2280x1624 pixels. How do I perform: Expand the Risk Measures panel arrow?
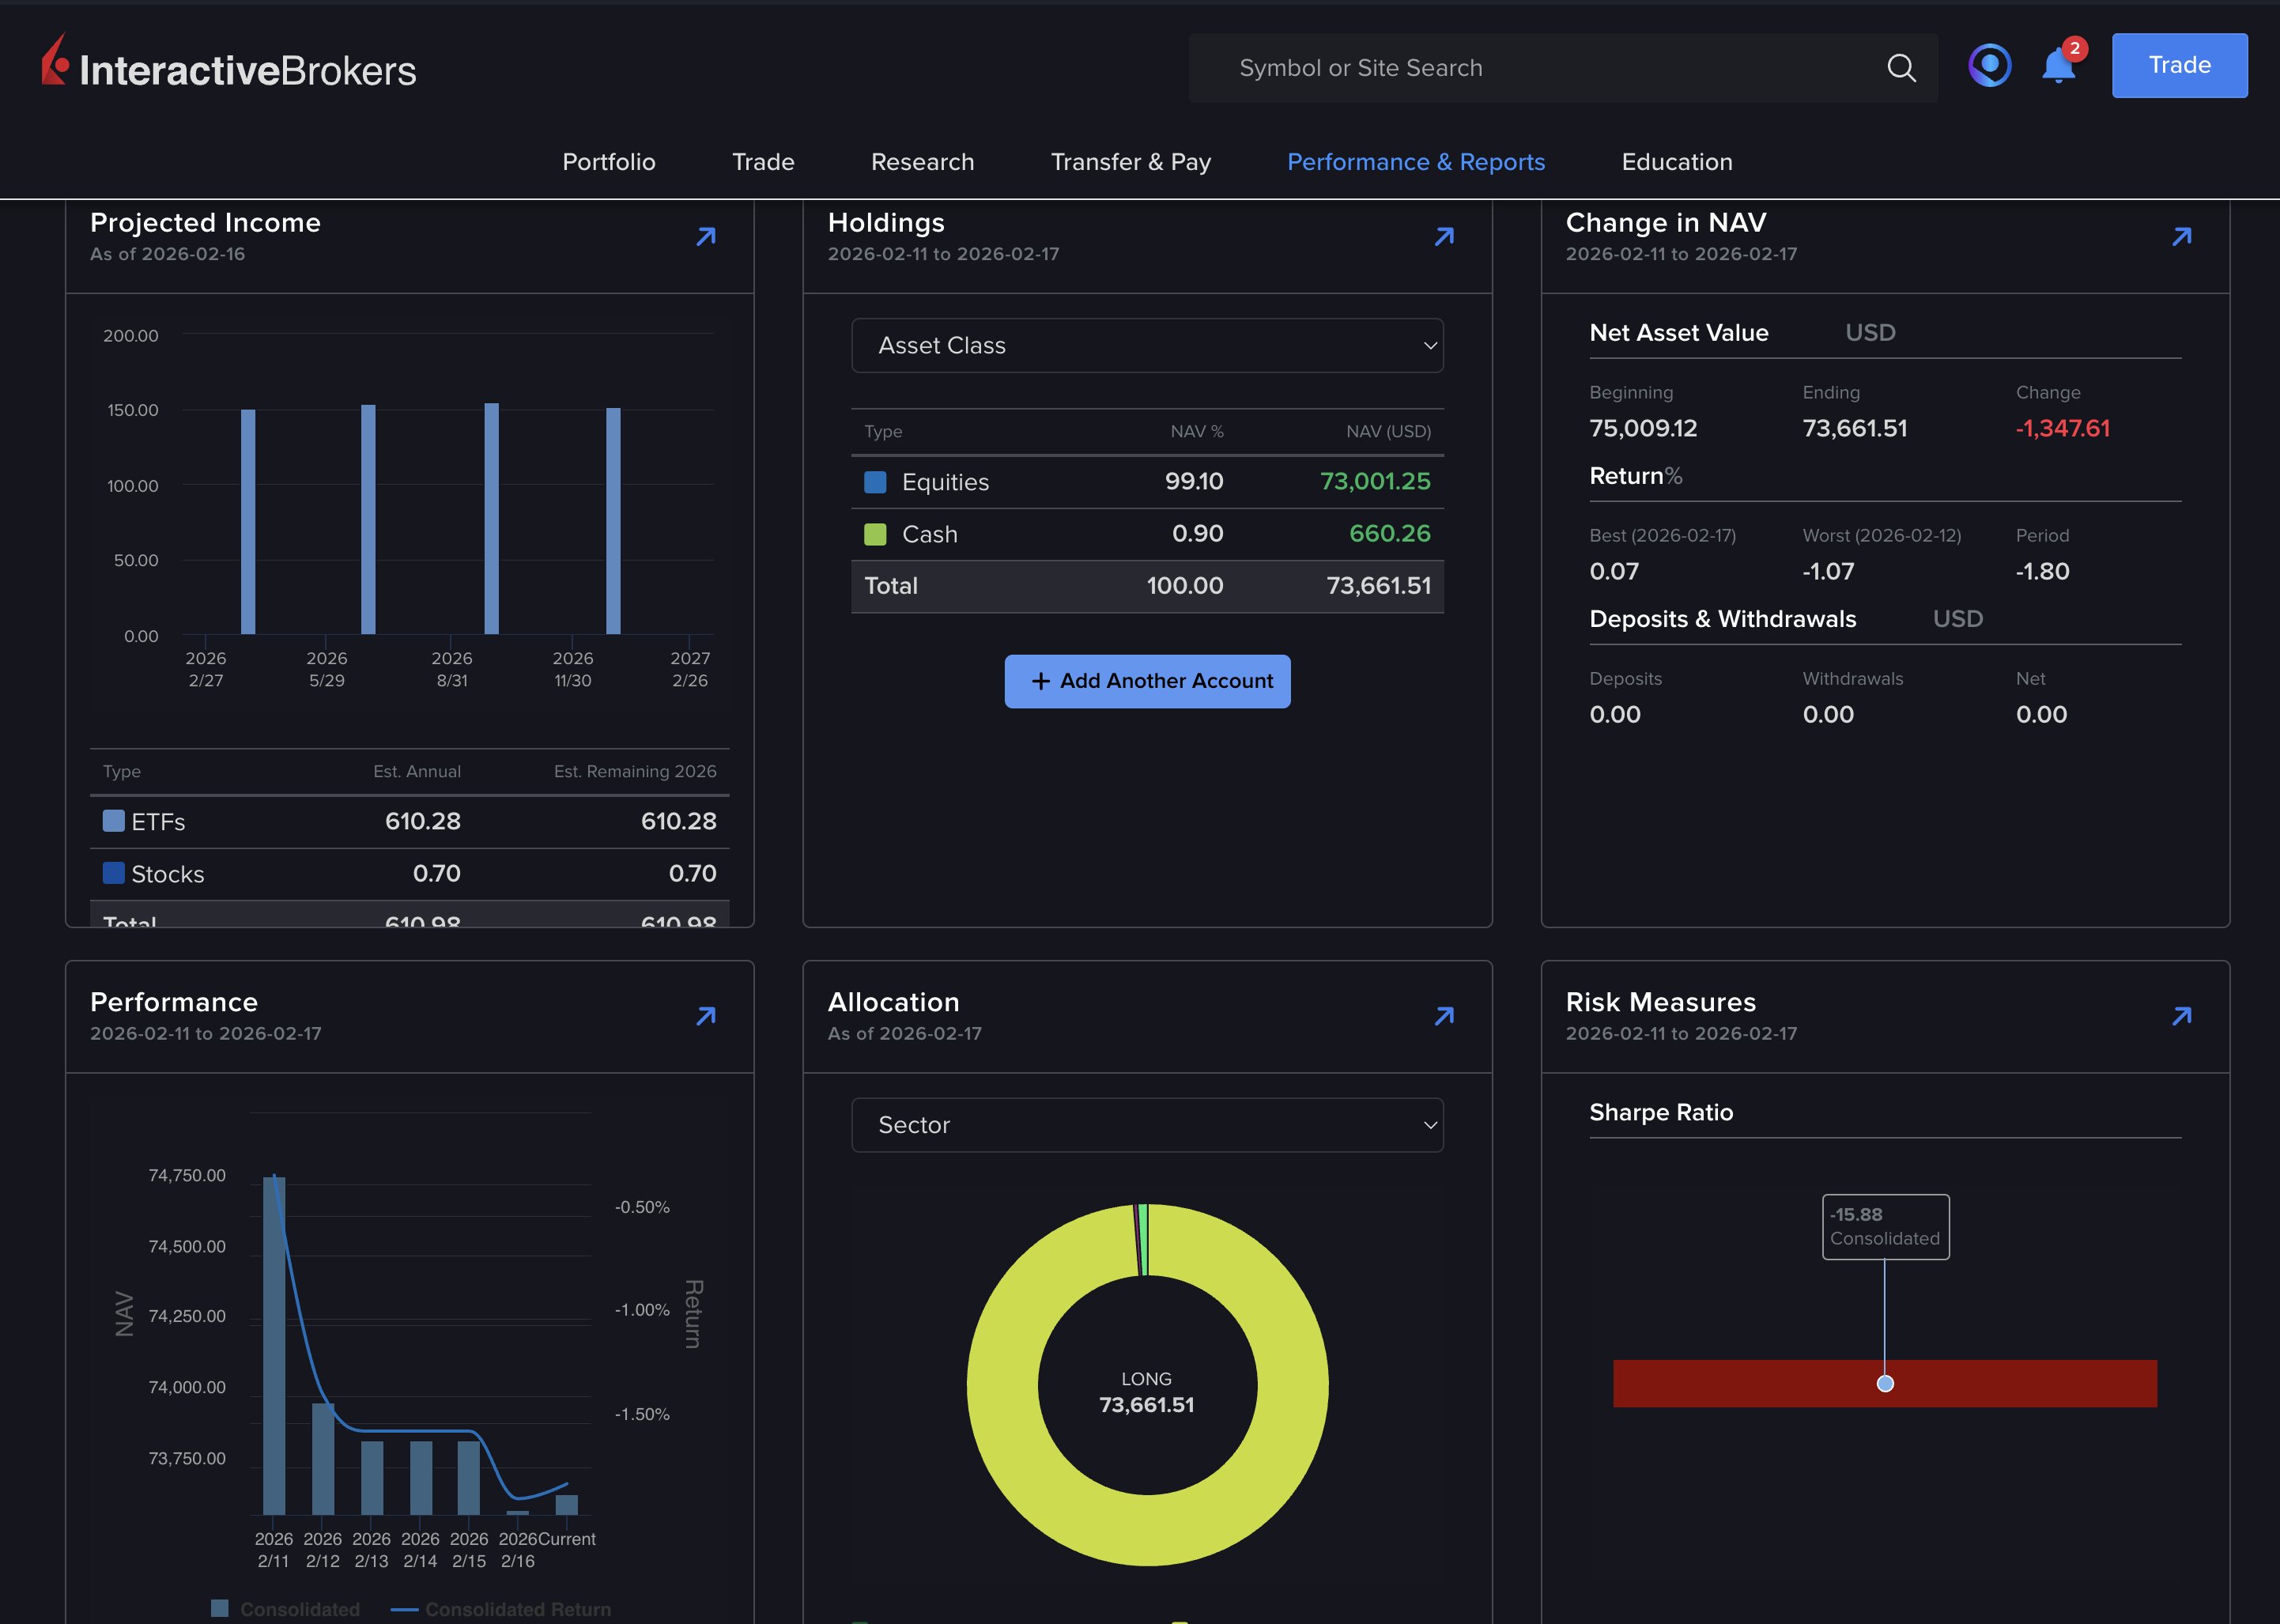point(2181,1015)
